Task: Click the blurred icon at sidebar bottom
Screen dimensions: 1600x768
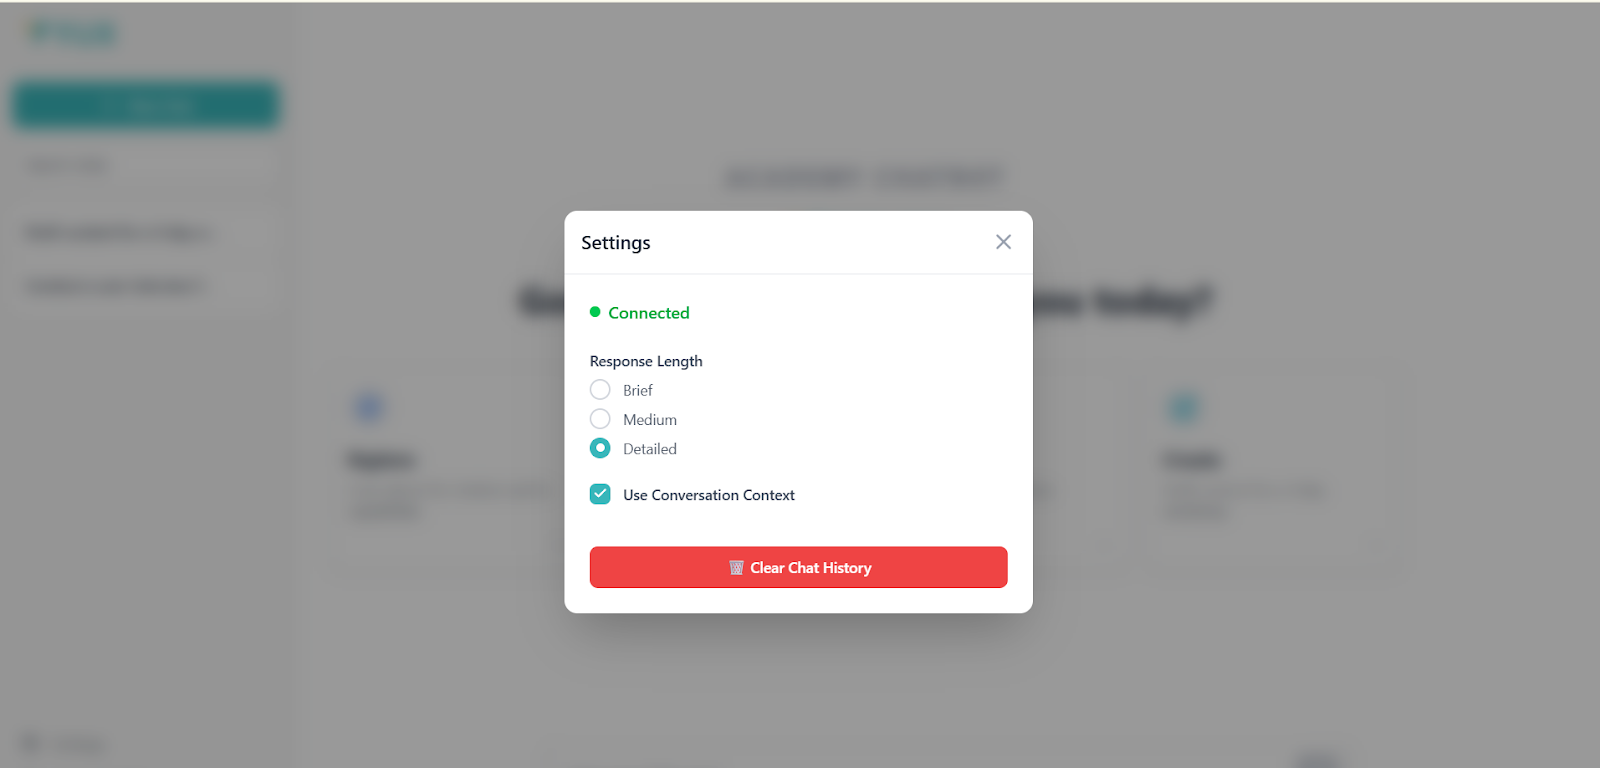Action: click(x=30, y=743)
